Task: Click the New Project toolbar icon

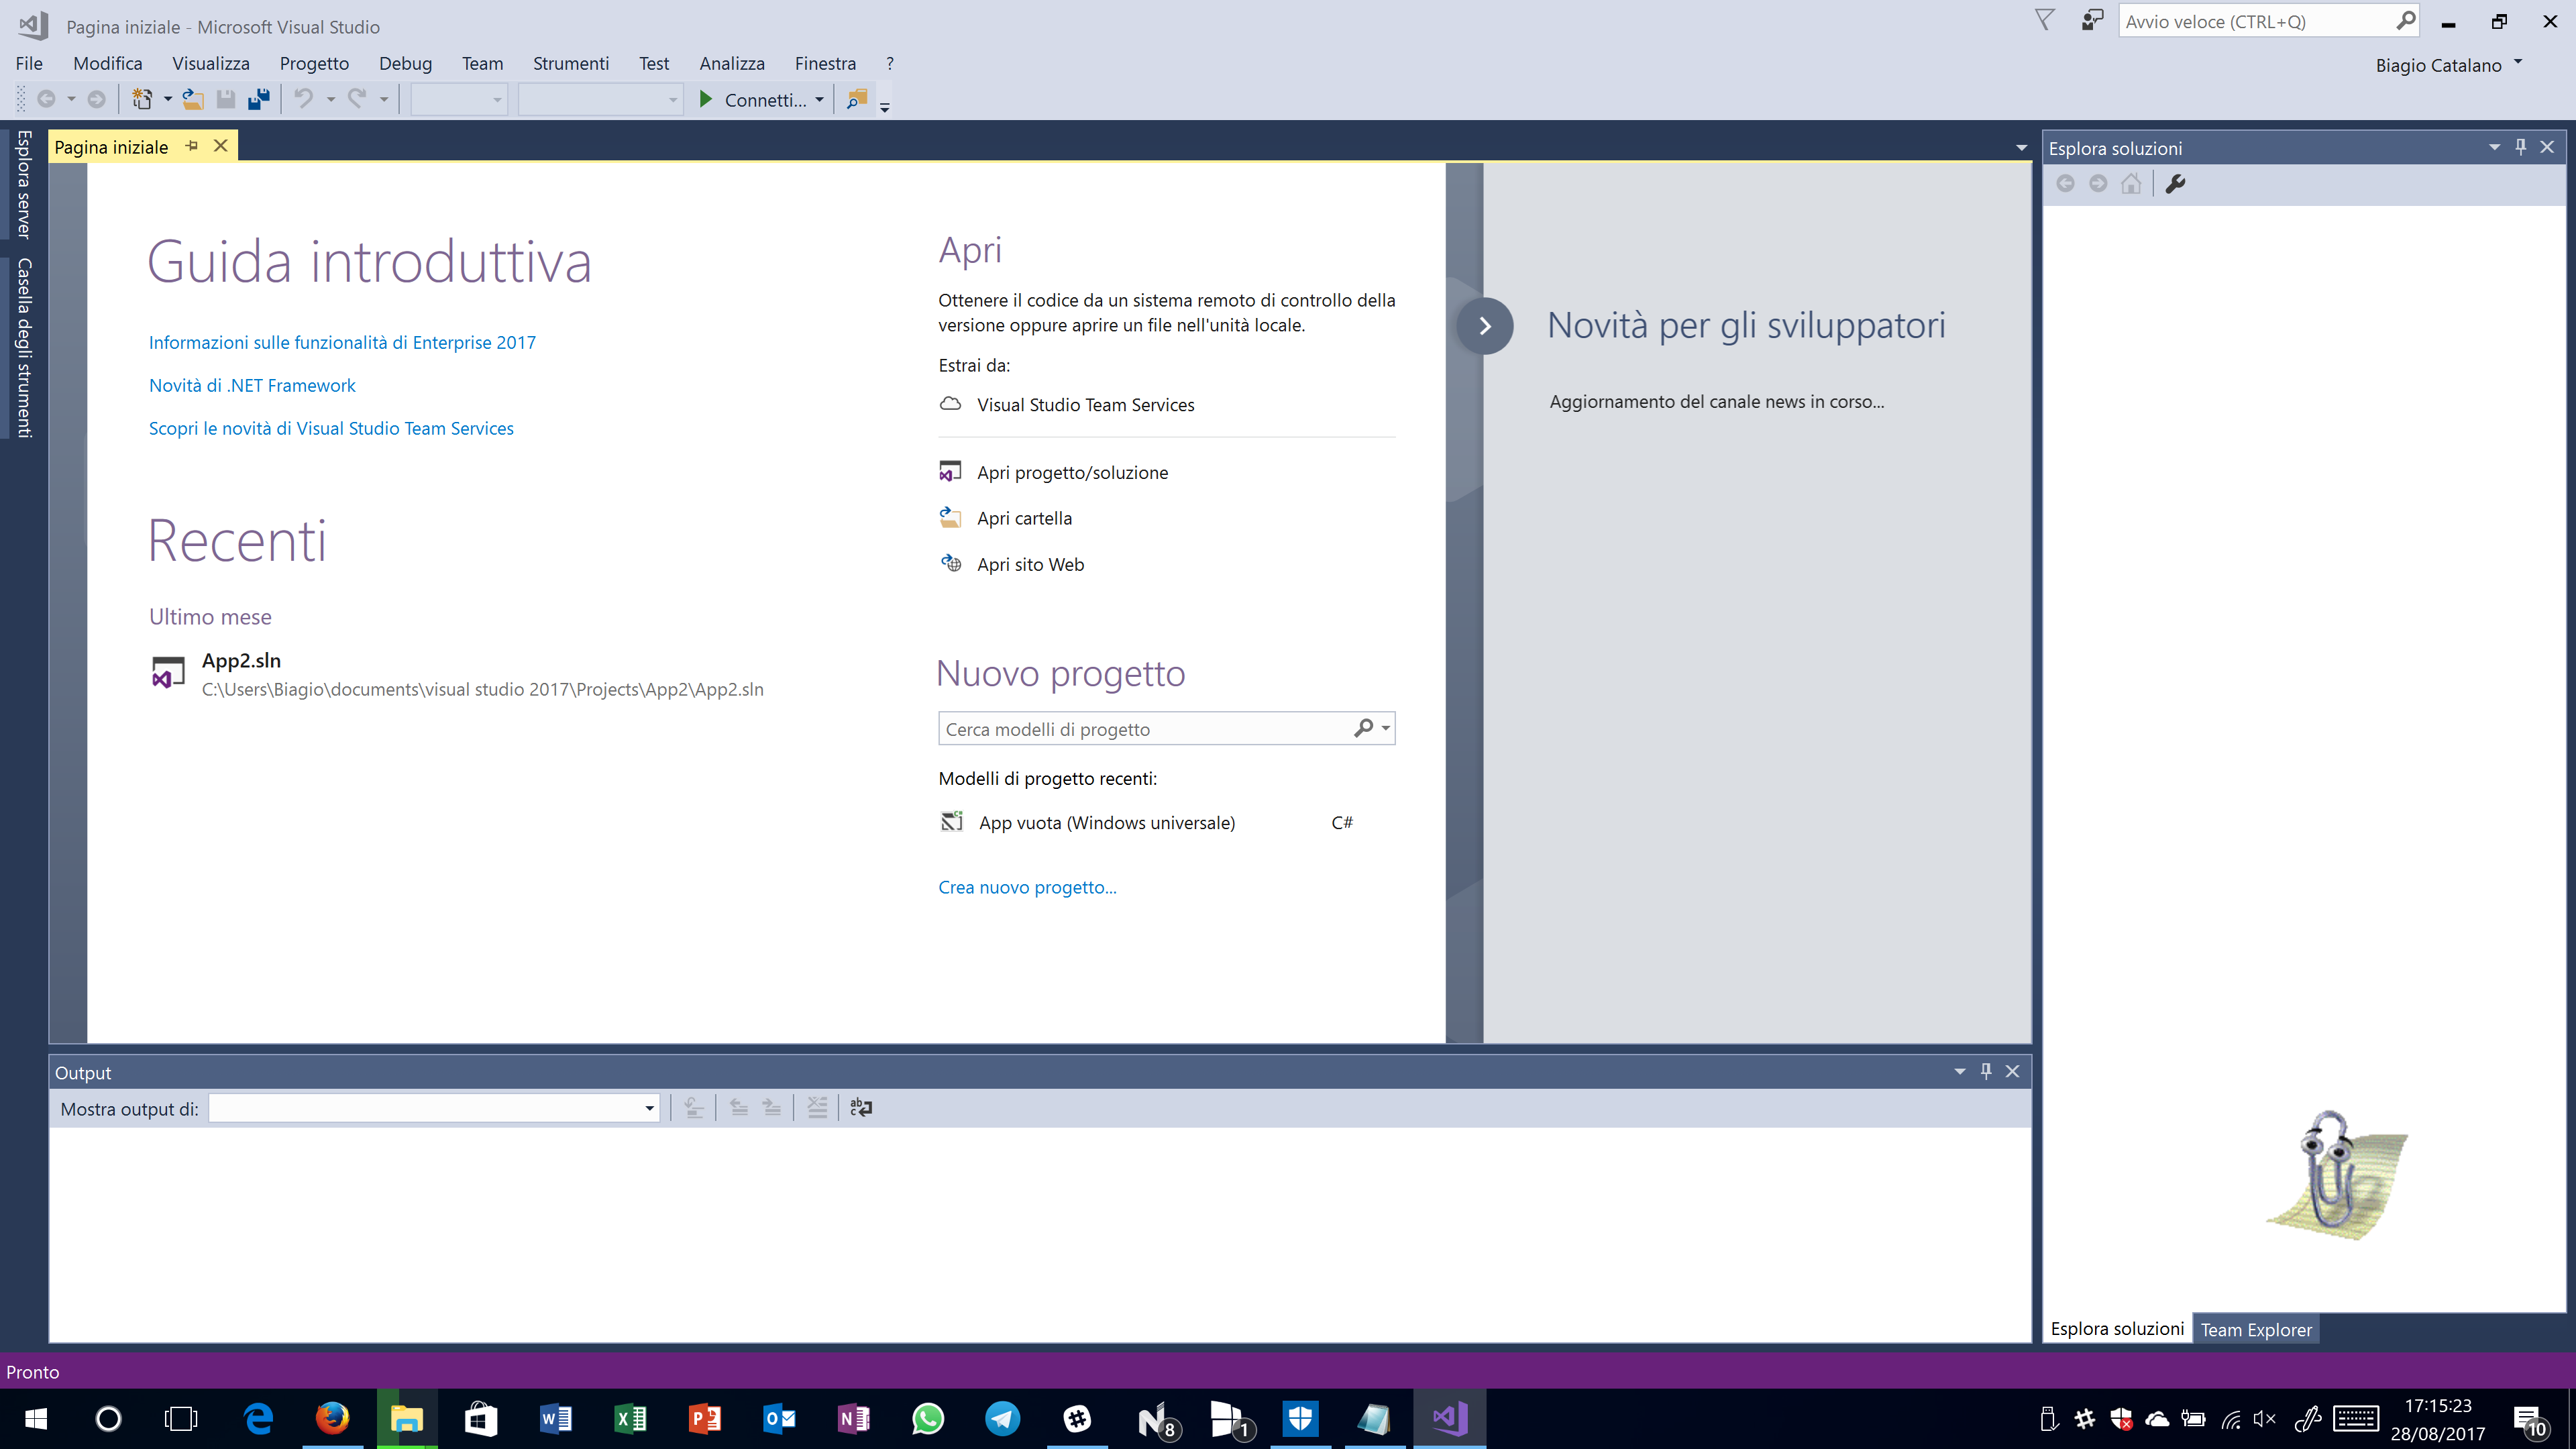Action: 142,99
